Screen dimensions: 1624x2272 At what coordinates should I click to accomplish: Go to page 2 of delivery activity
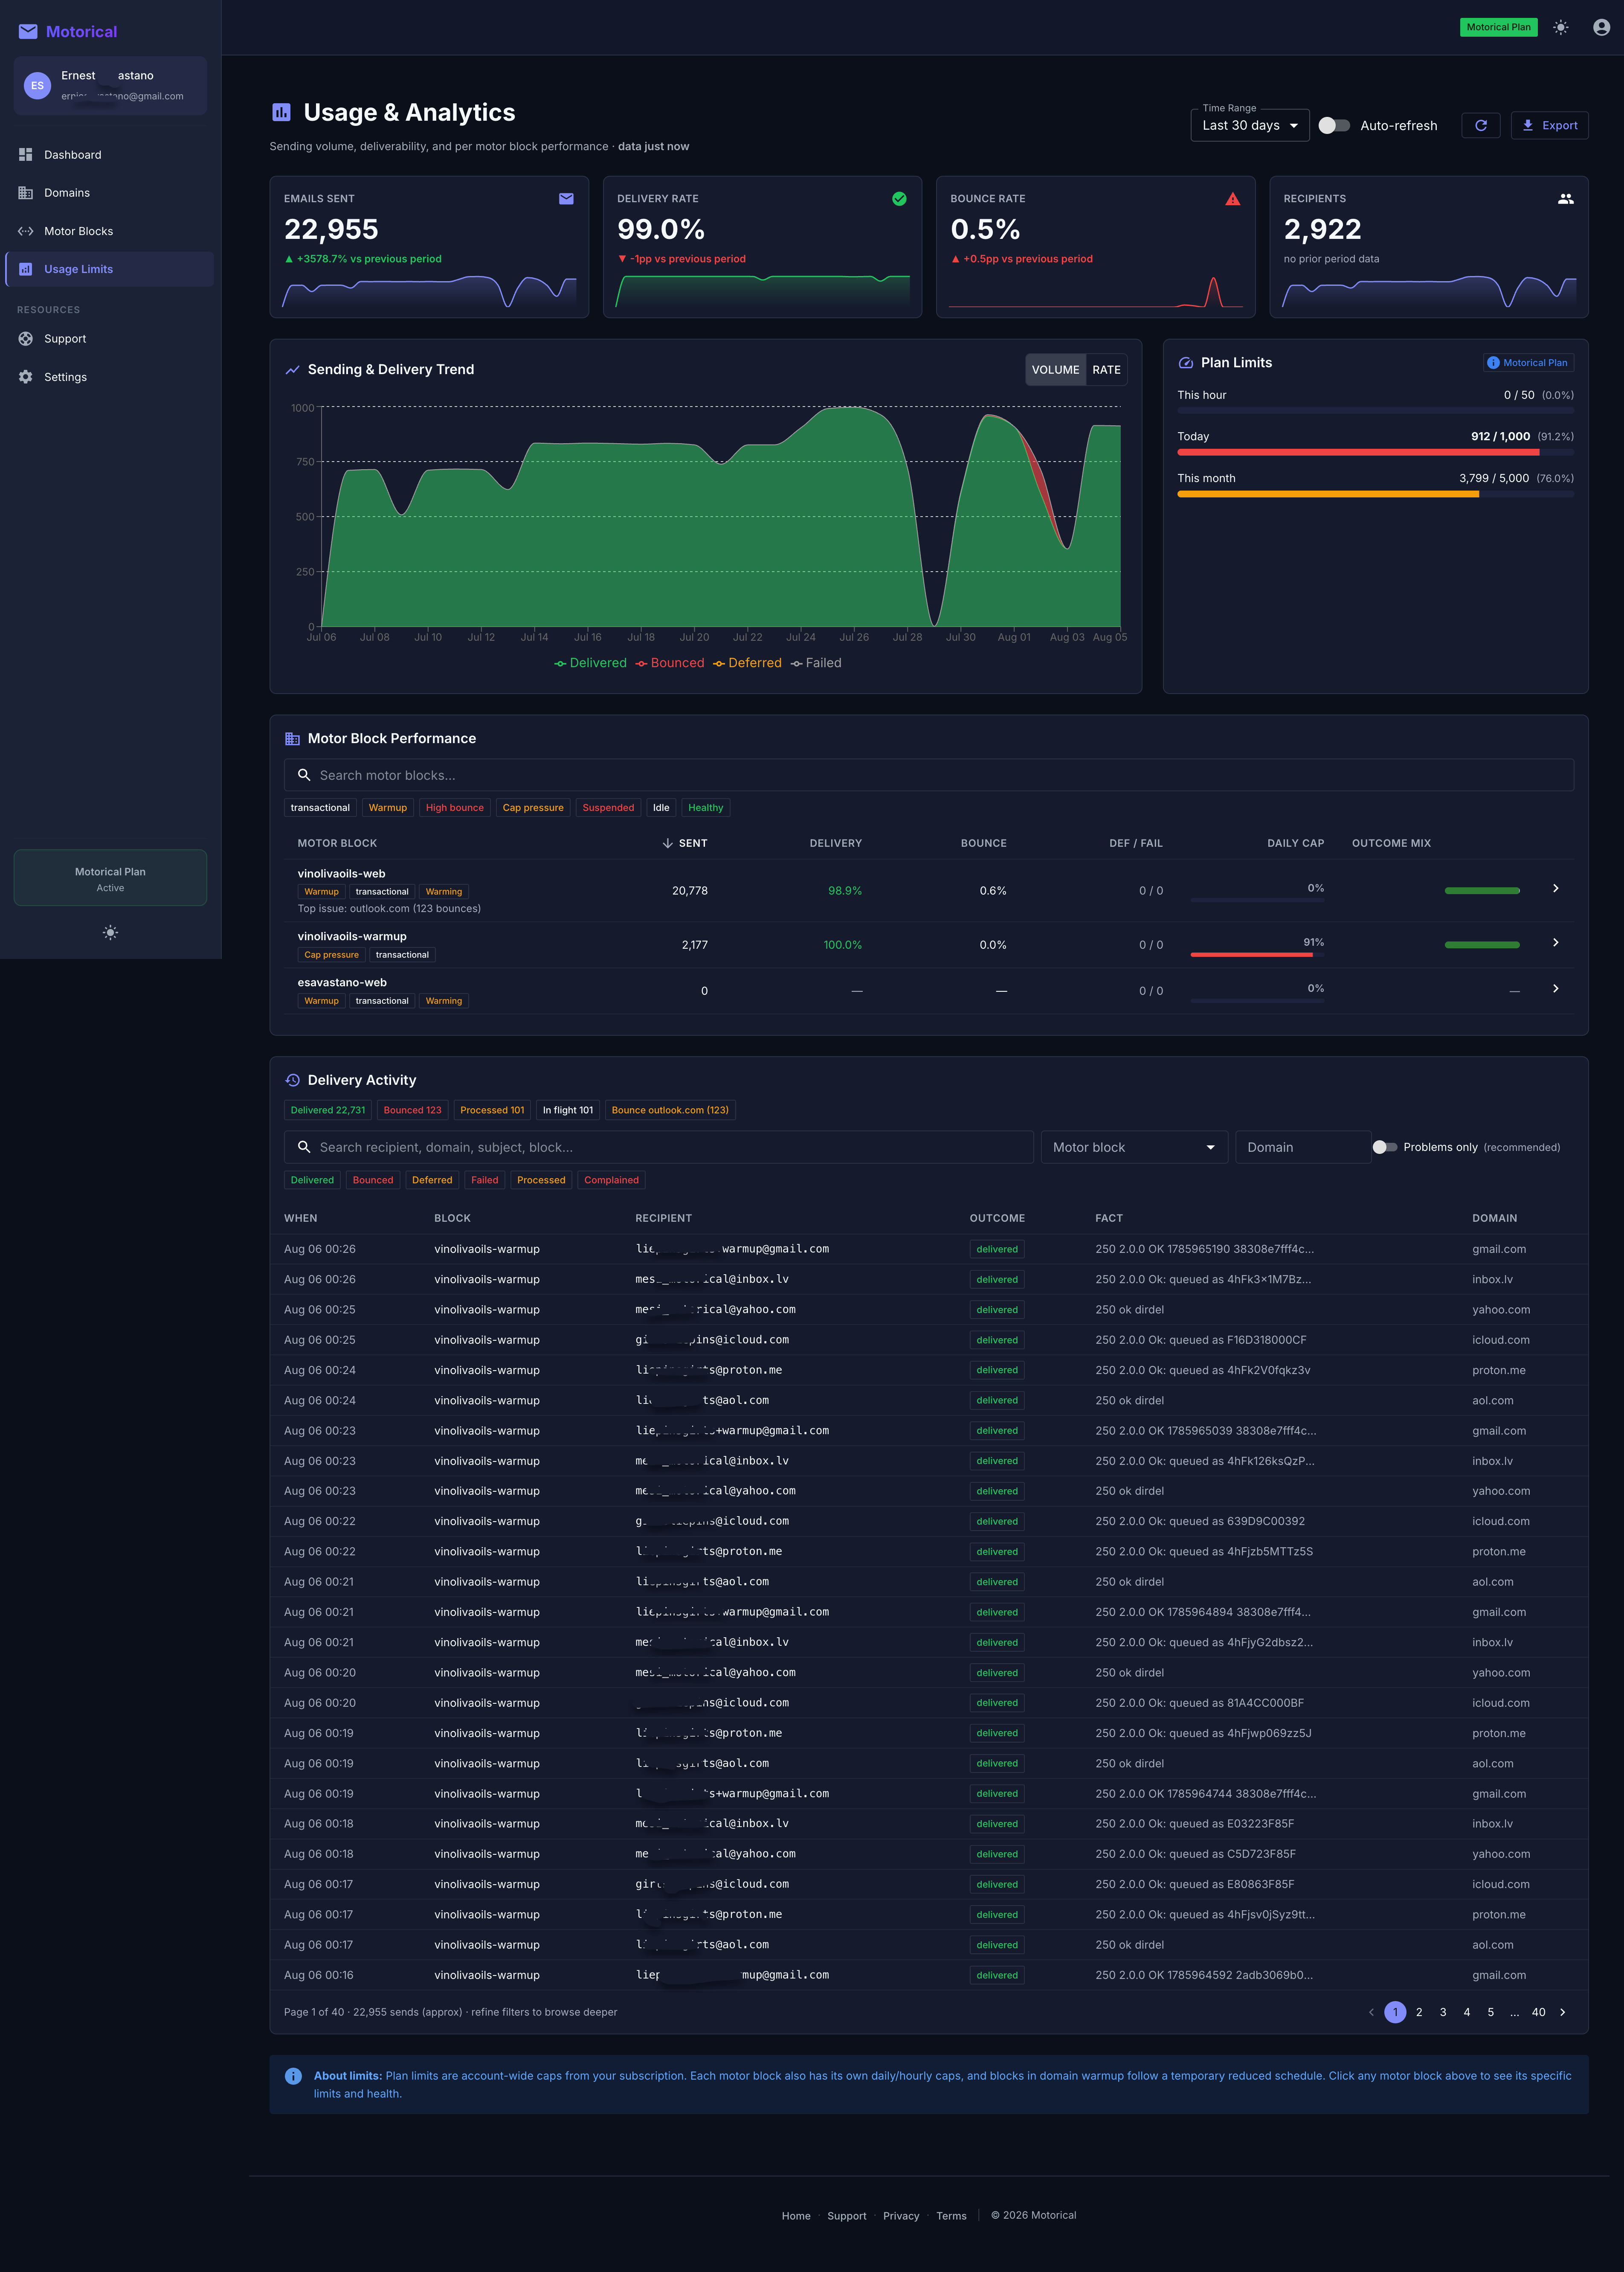point(1419,2012)
